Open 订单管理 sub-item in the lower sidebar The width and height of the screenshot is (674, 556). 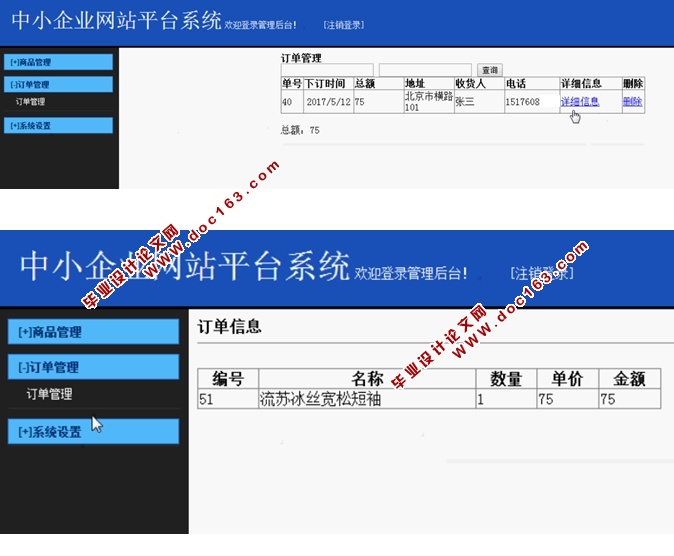tap(49, 394)
